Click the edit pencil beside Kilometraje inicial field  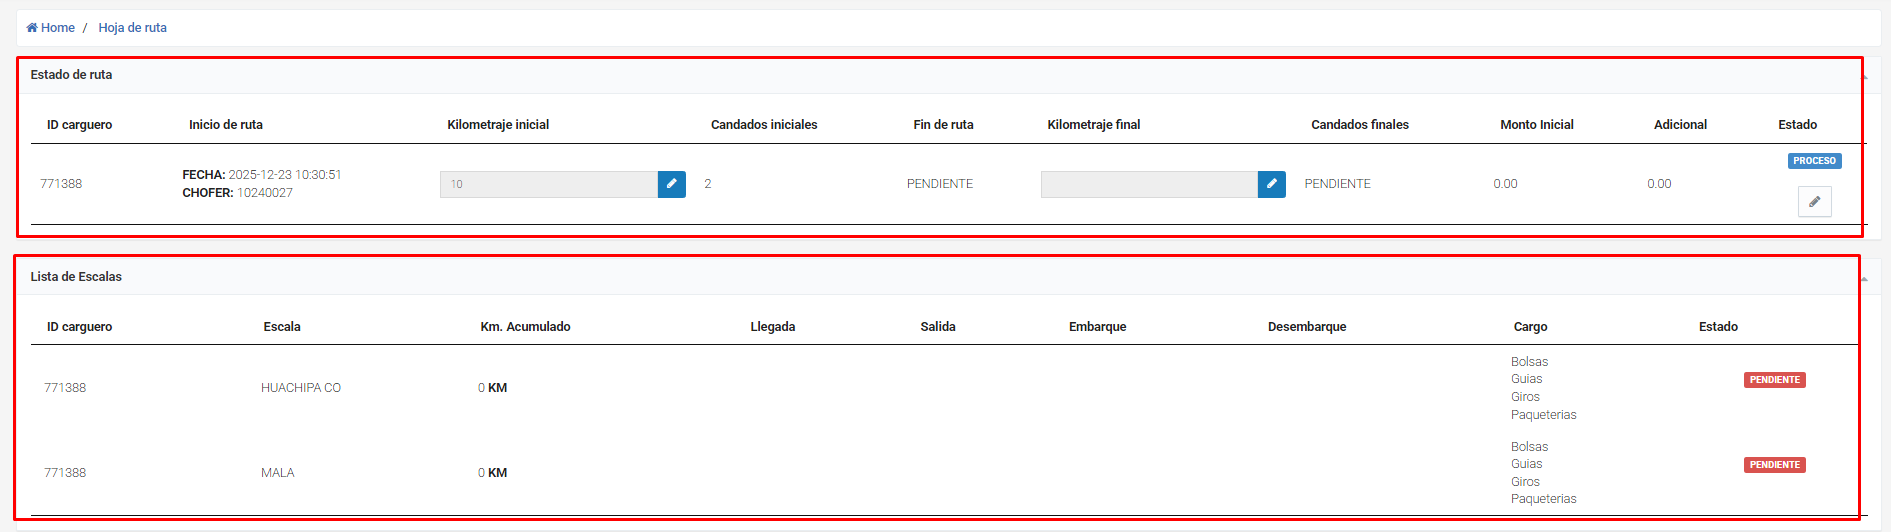click(x=671, y=184)
